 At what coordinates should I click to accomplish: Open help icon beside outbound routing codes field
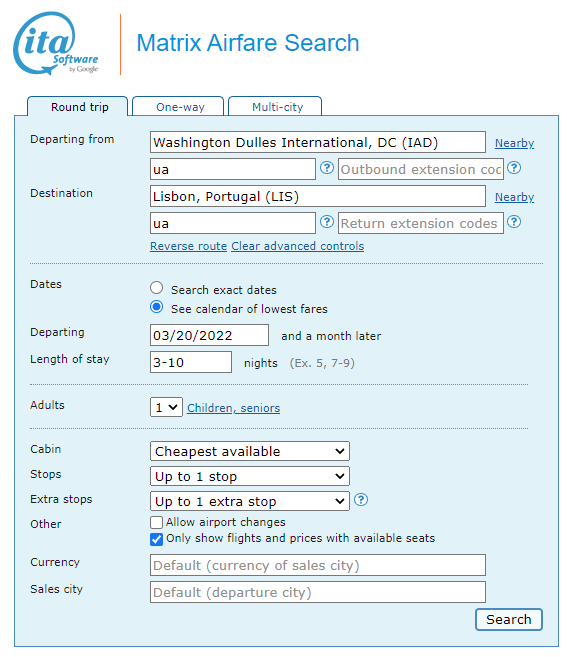pos(327,168)
